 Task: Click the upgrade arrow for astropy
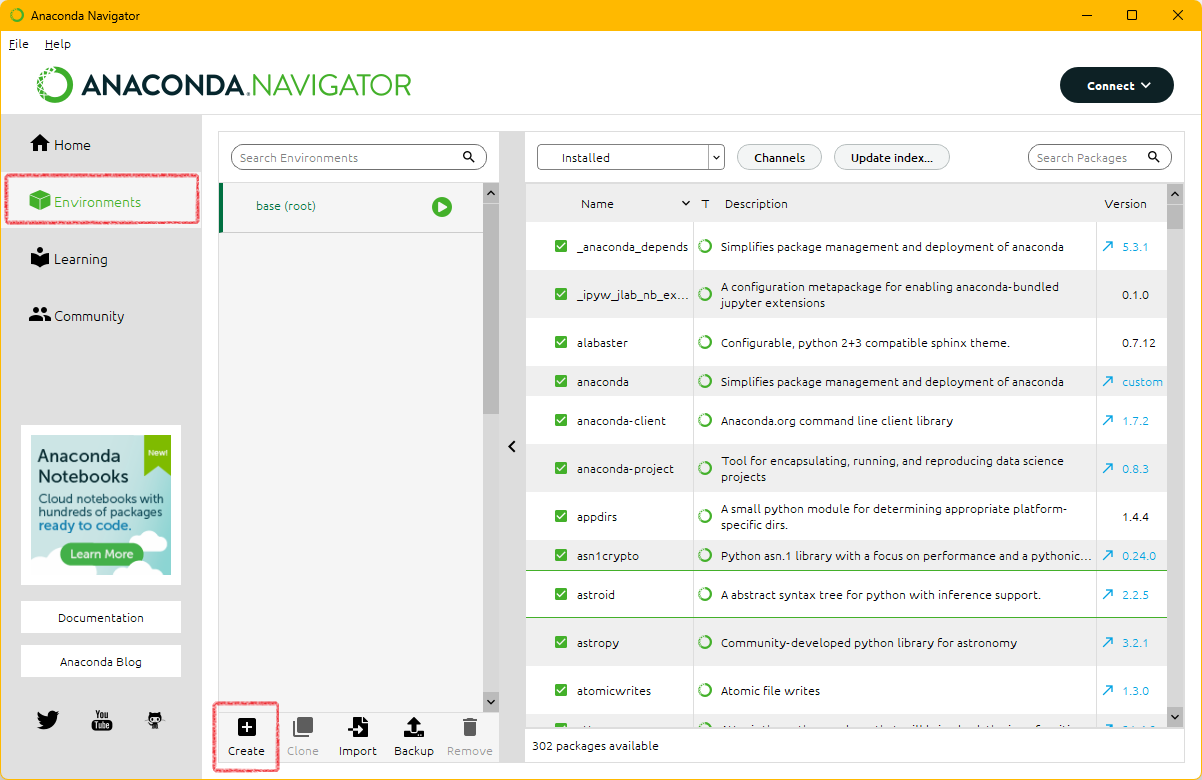click(x=1108, y=642)
